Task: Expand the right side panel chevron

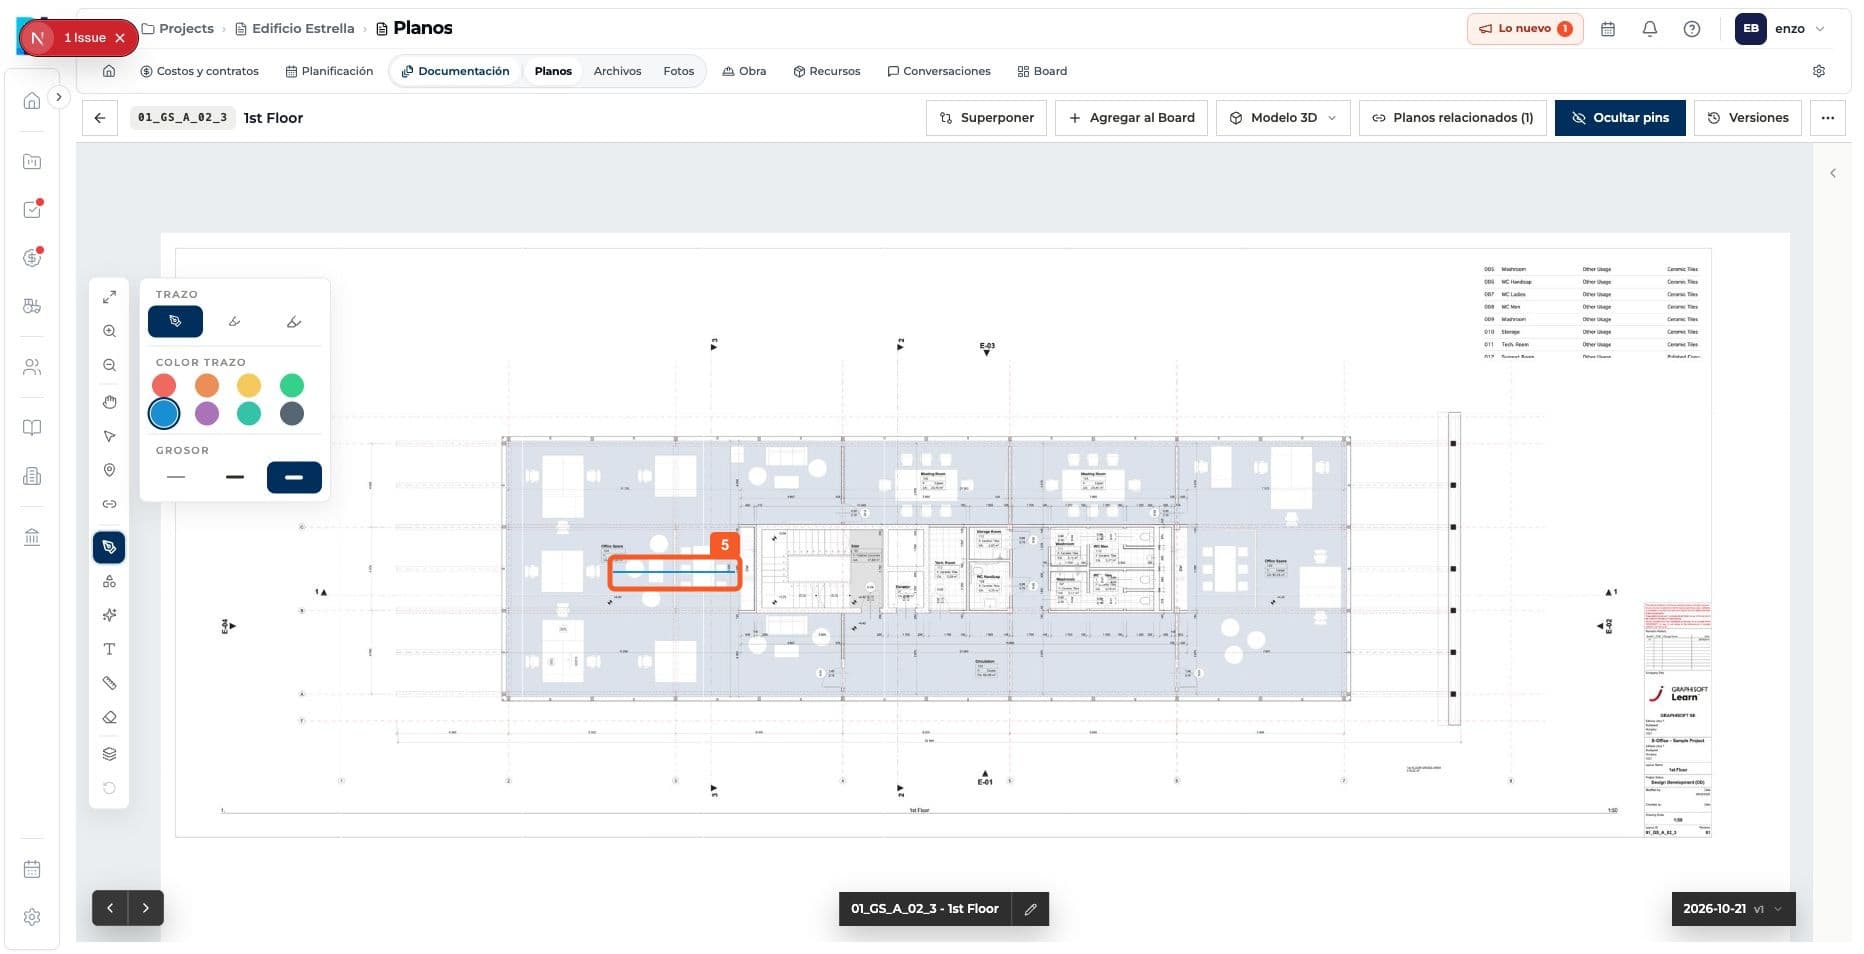Action: (1833, 173)
